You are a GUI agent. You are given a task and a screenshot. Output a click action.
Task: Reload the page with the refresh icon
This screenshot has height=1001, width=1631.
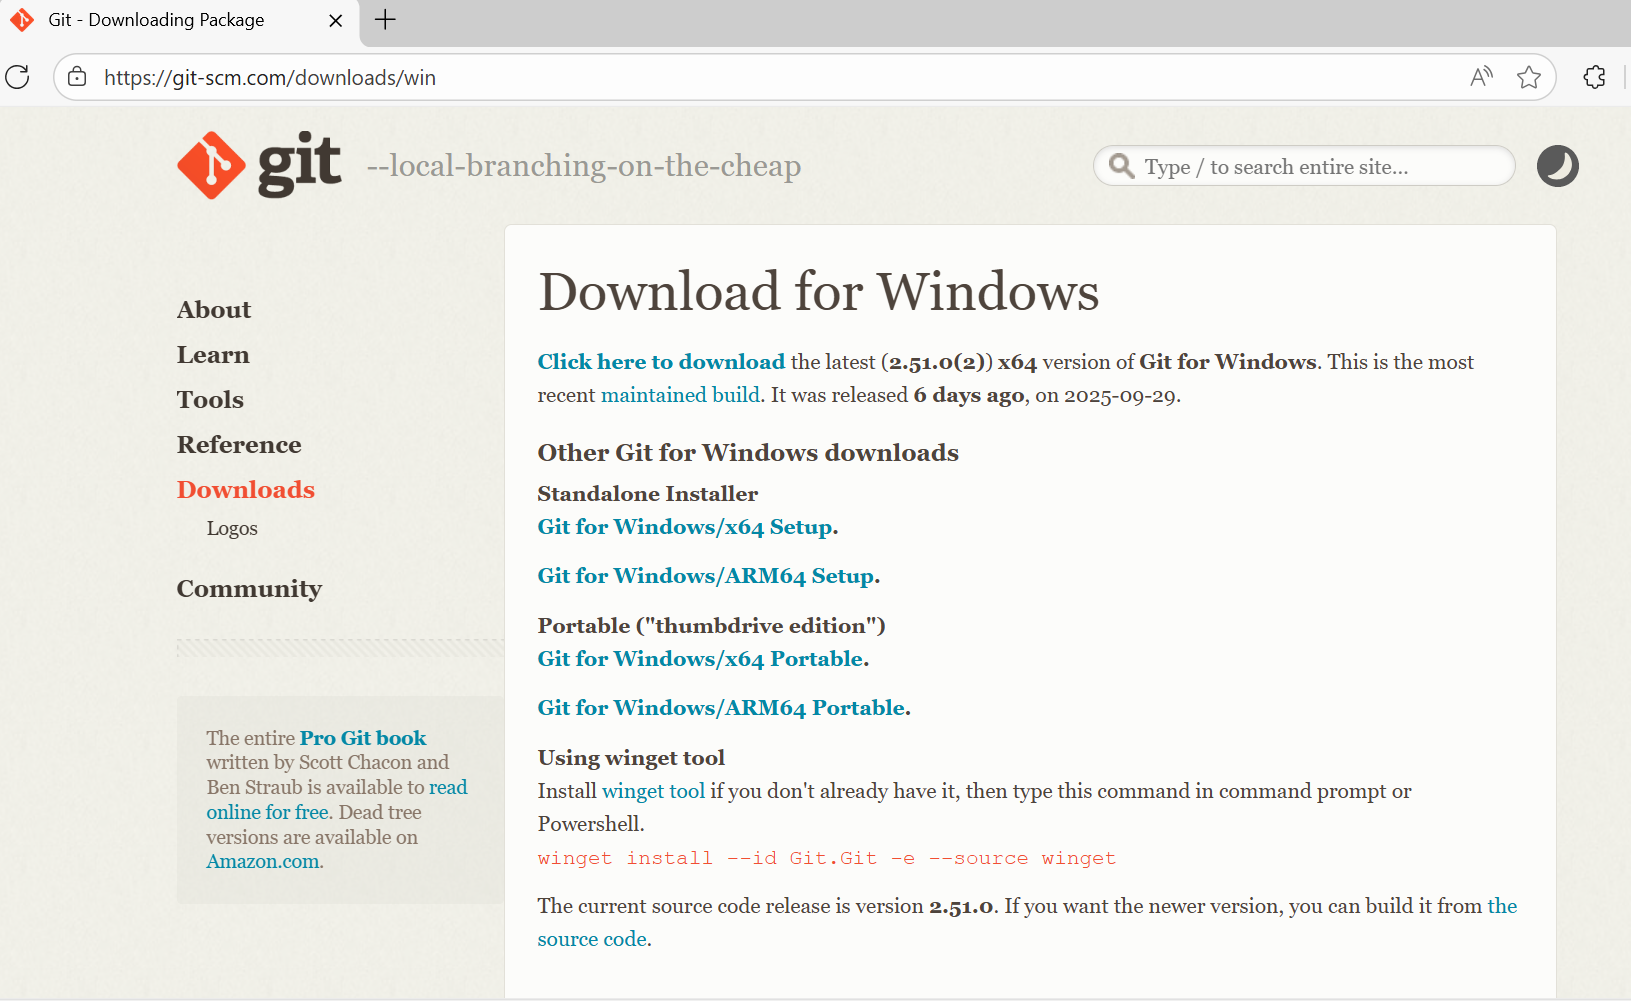(x=17, y=77)
